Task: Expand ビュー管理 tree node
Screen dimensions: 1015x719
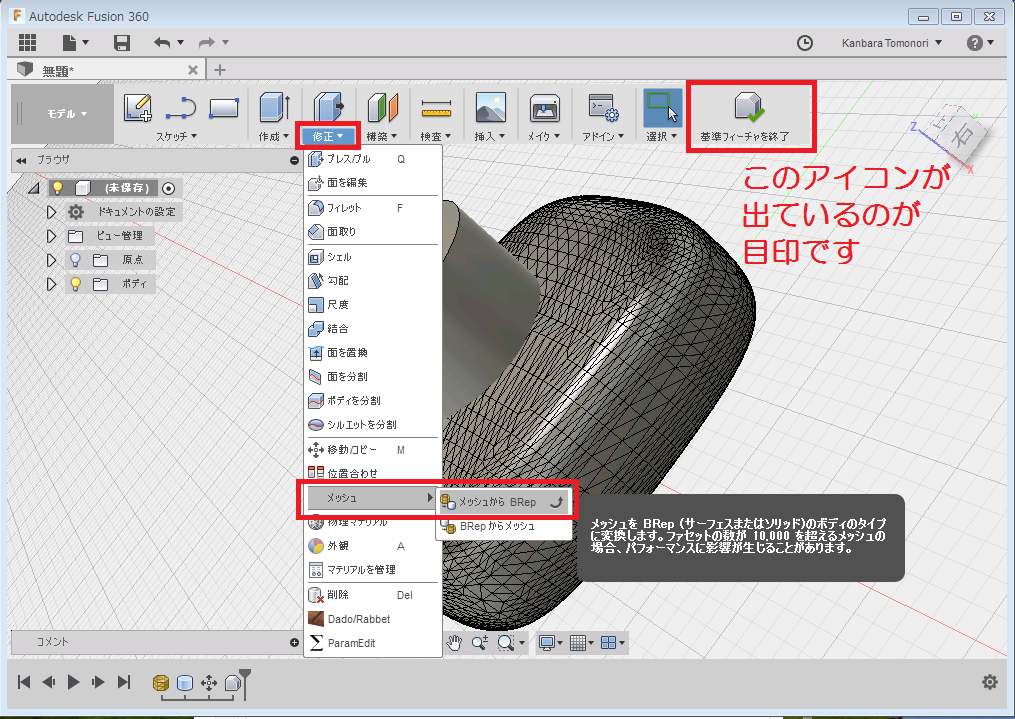Action: (x=51, y=236)
